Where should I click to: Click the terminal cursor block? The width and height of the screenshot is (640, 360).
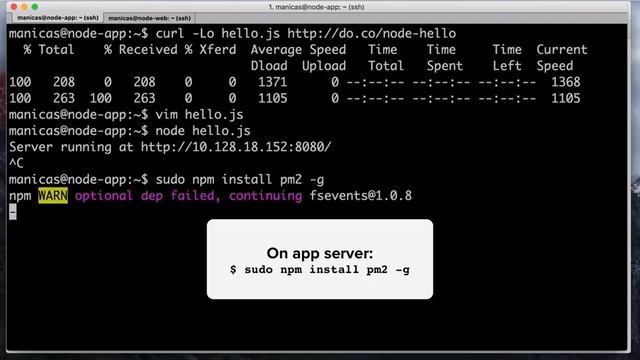[13, 212]
